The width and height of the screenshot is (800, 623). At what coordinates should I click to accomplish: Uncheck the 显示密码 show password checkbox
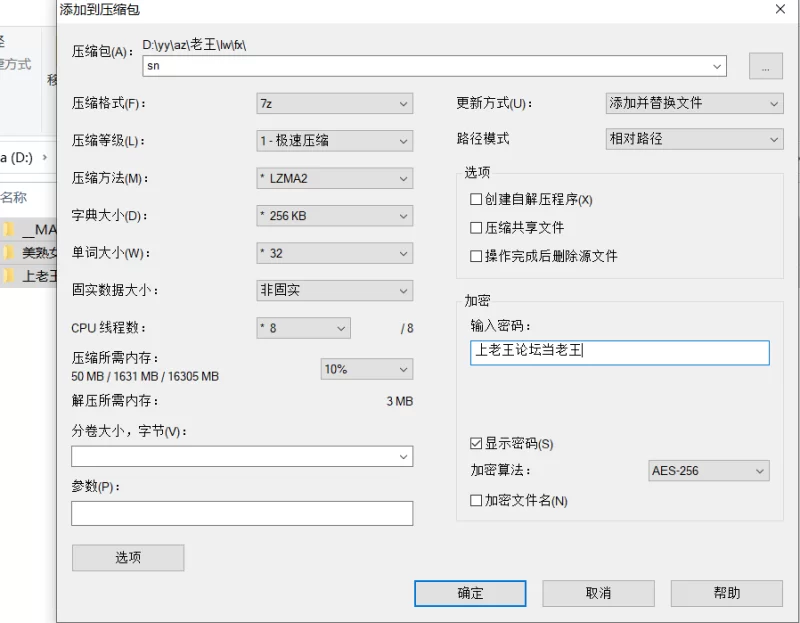[476, 443]
